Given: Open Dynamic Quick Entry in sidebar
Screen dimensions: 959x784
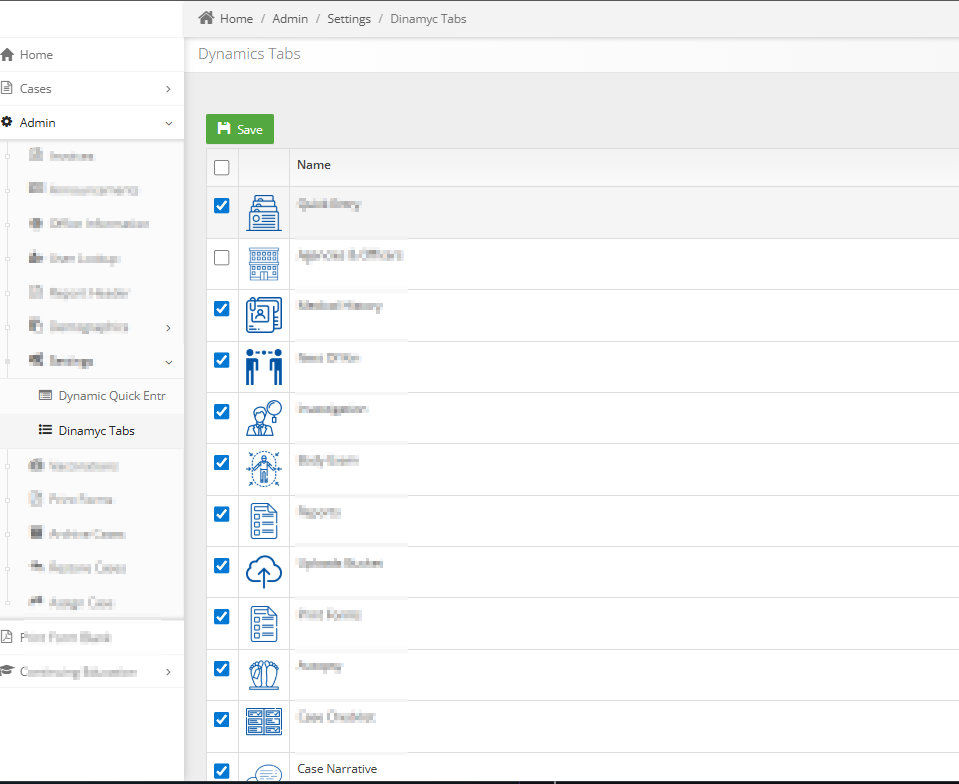Looking at the screenshot, I should (102, 395).
